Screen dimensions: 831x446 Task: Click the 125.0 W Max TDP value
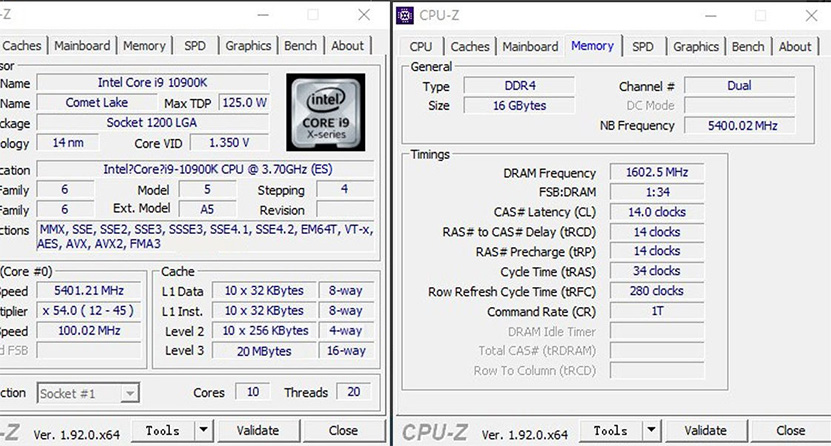click(244, 103)
